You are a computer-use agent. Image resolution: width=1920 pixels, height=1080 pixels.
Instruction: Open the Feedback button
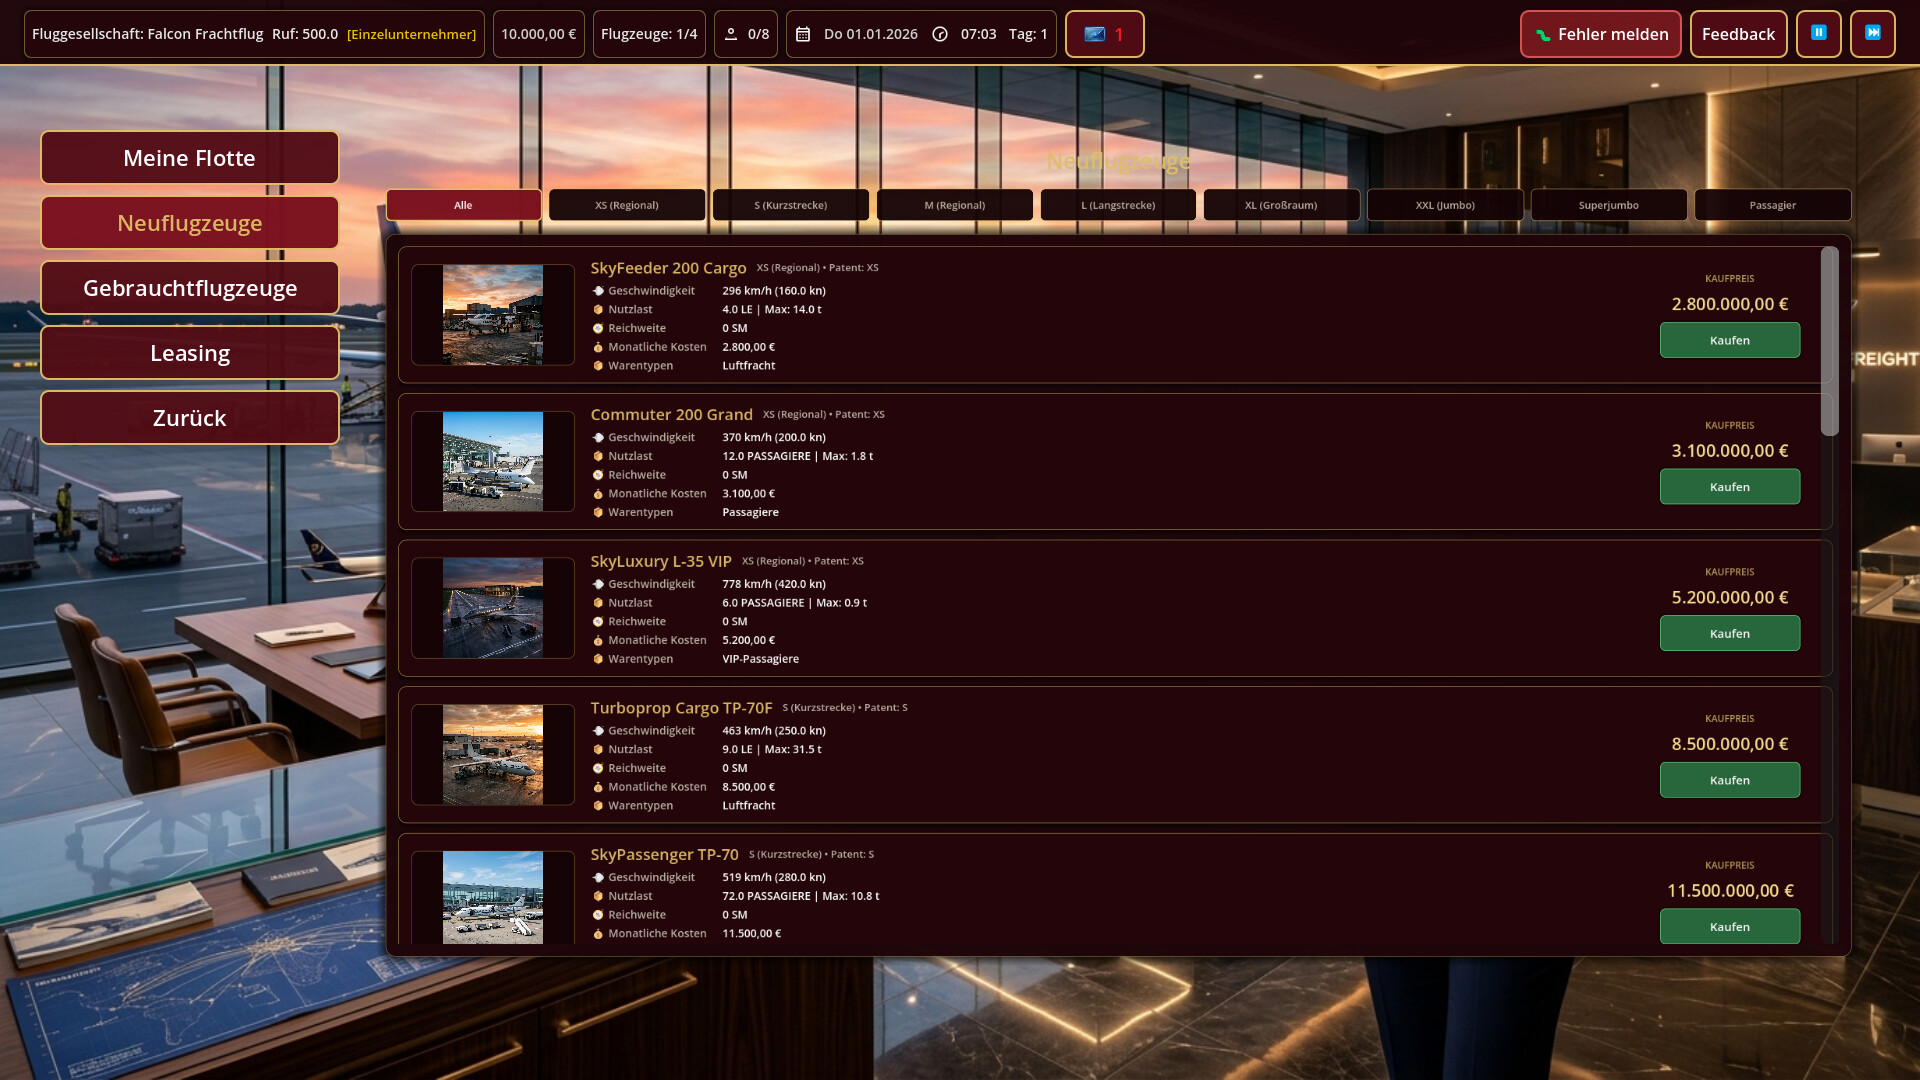pyautogui.click(x=1738, y=34)
